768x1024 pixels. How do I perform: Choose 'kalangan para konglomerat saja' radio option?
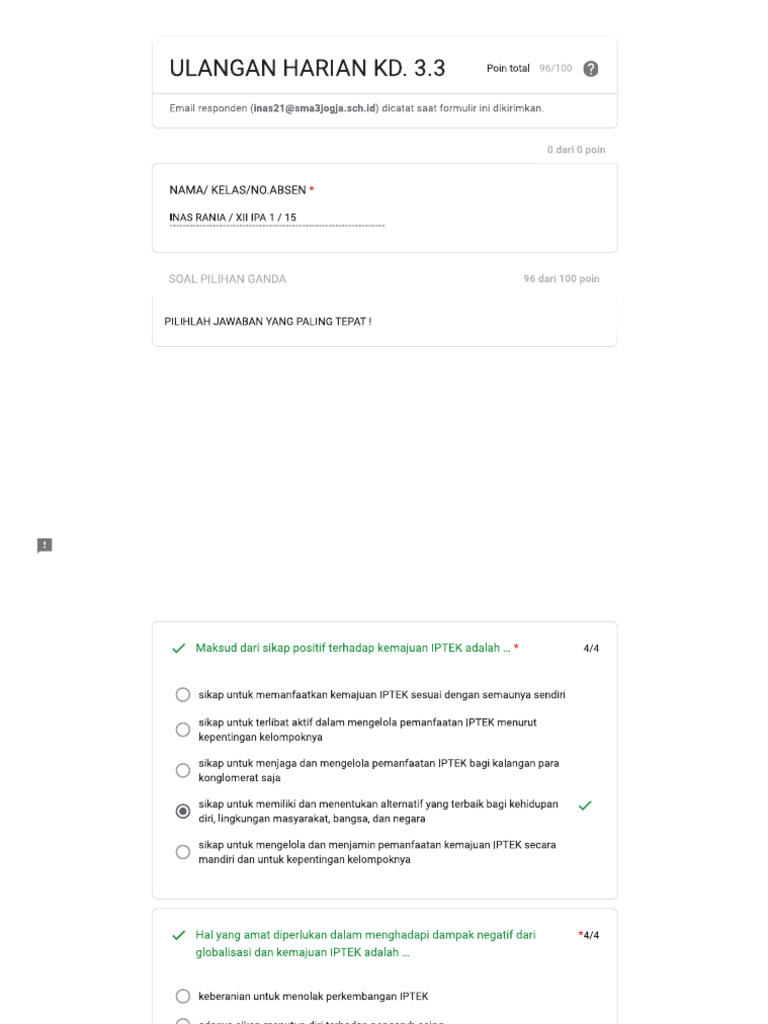click(x=183, y=771)
